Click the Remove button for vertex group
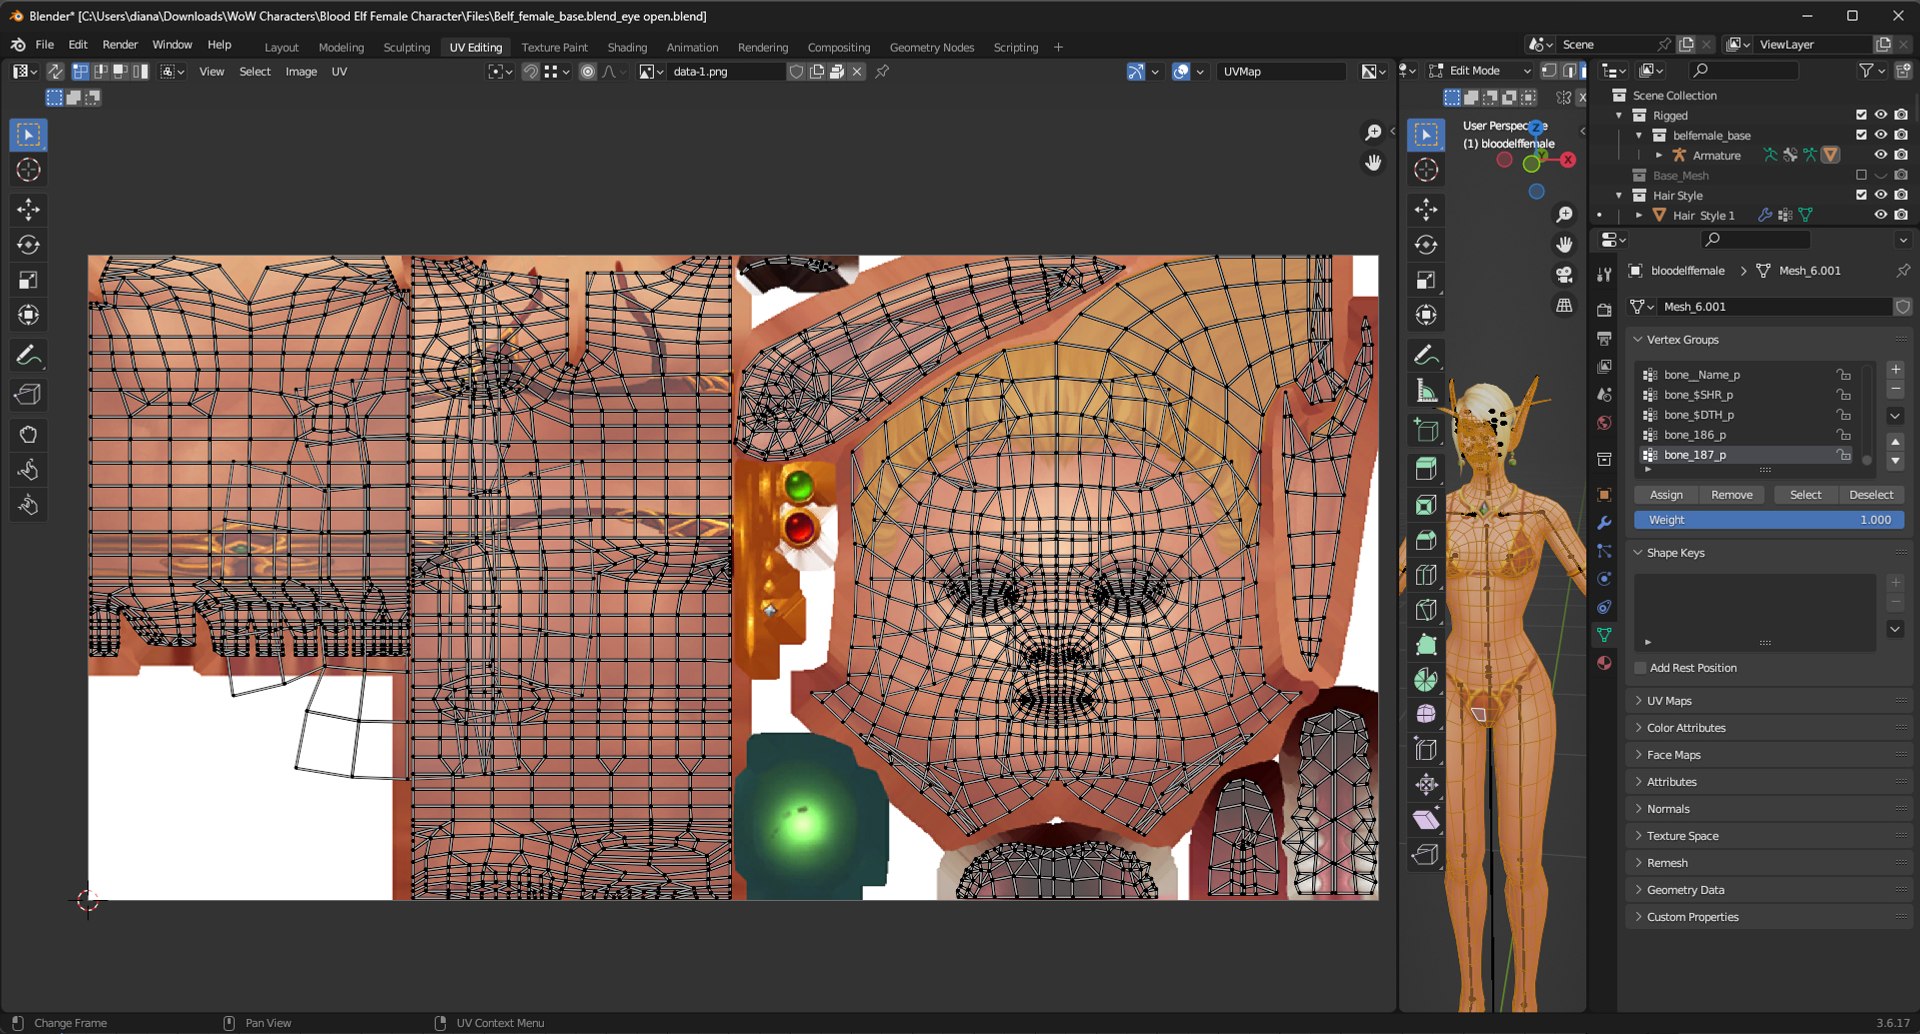The image size is (1920, 1034). point(1731,495)
